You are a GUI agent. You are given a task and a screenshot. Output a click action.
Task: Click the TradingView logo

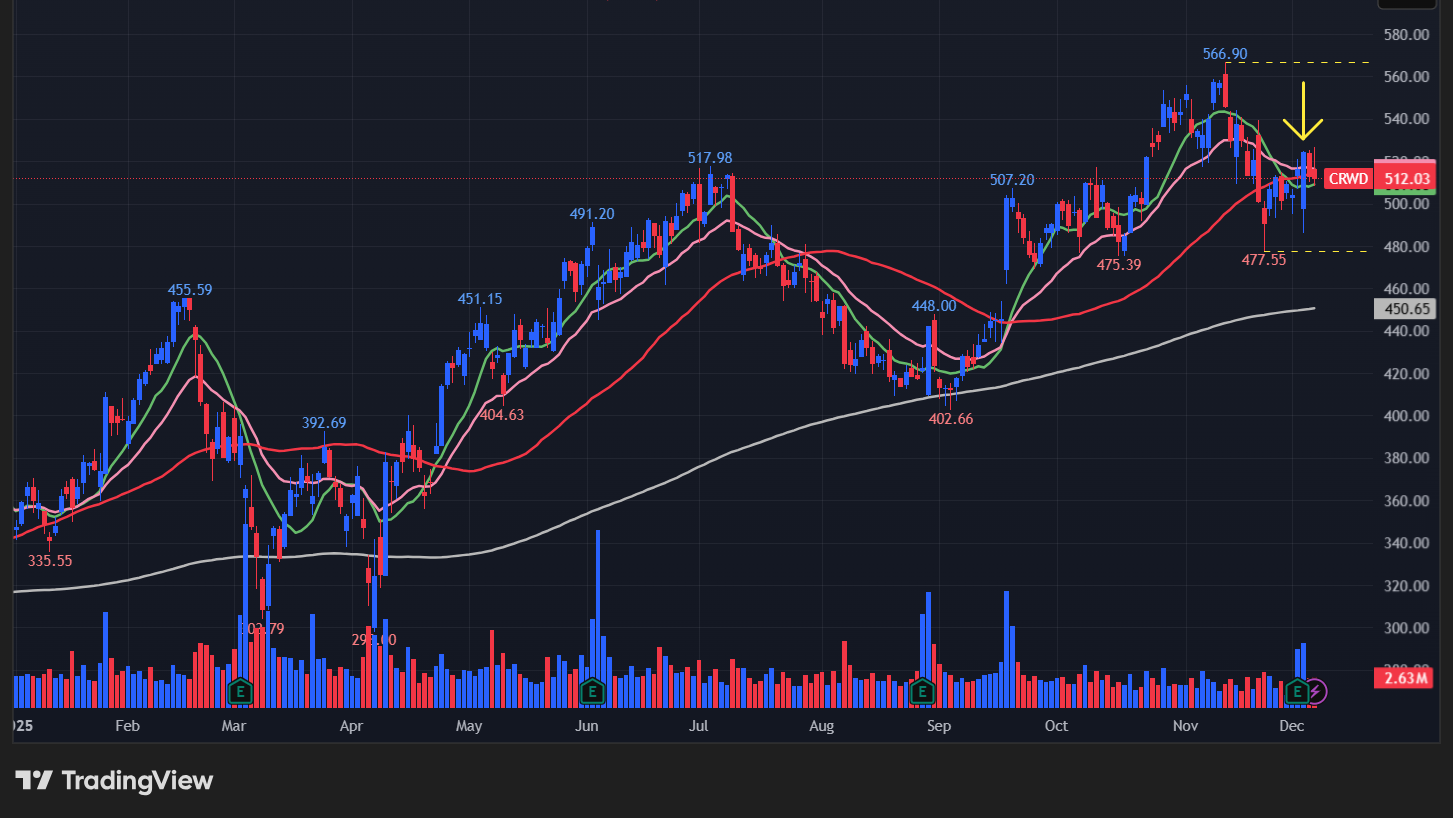click(114, 780)
